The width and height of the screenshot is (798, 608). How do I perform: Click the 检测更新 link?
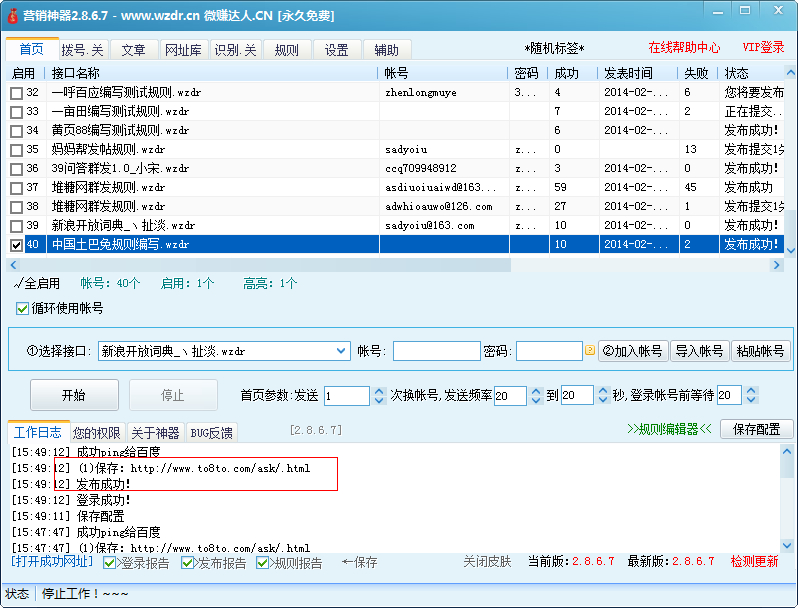753,562
